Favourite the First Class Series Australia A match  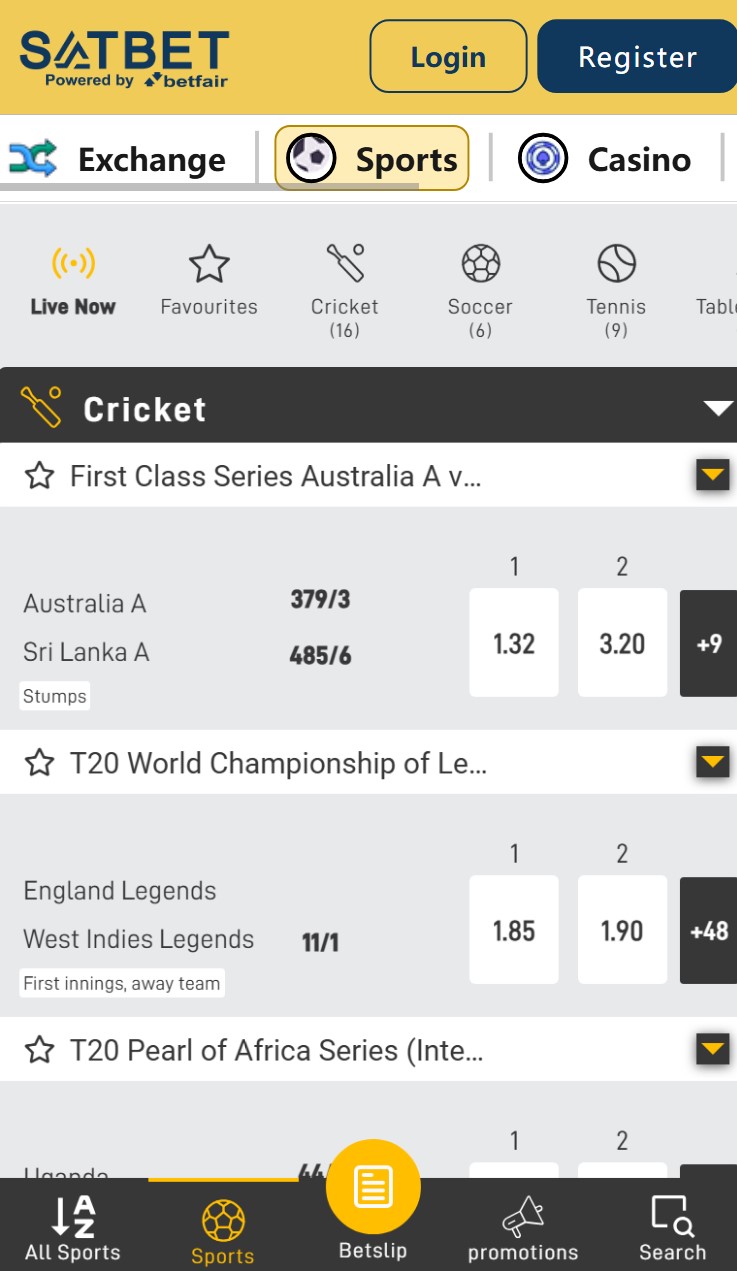(x=39, y=476)
